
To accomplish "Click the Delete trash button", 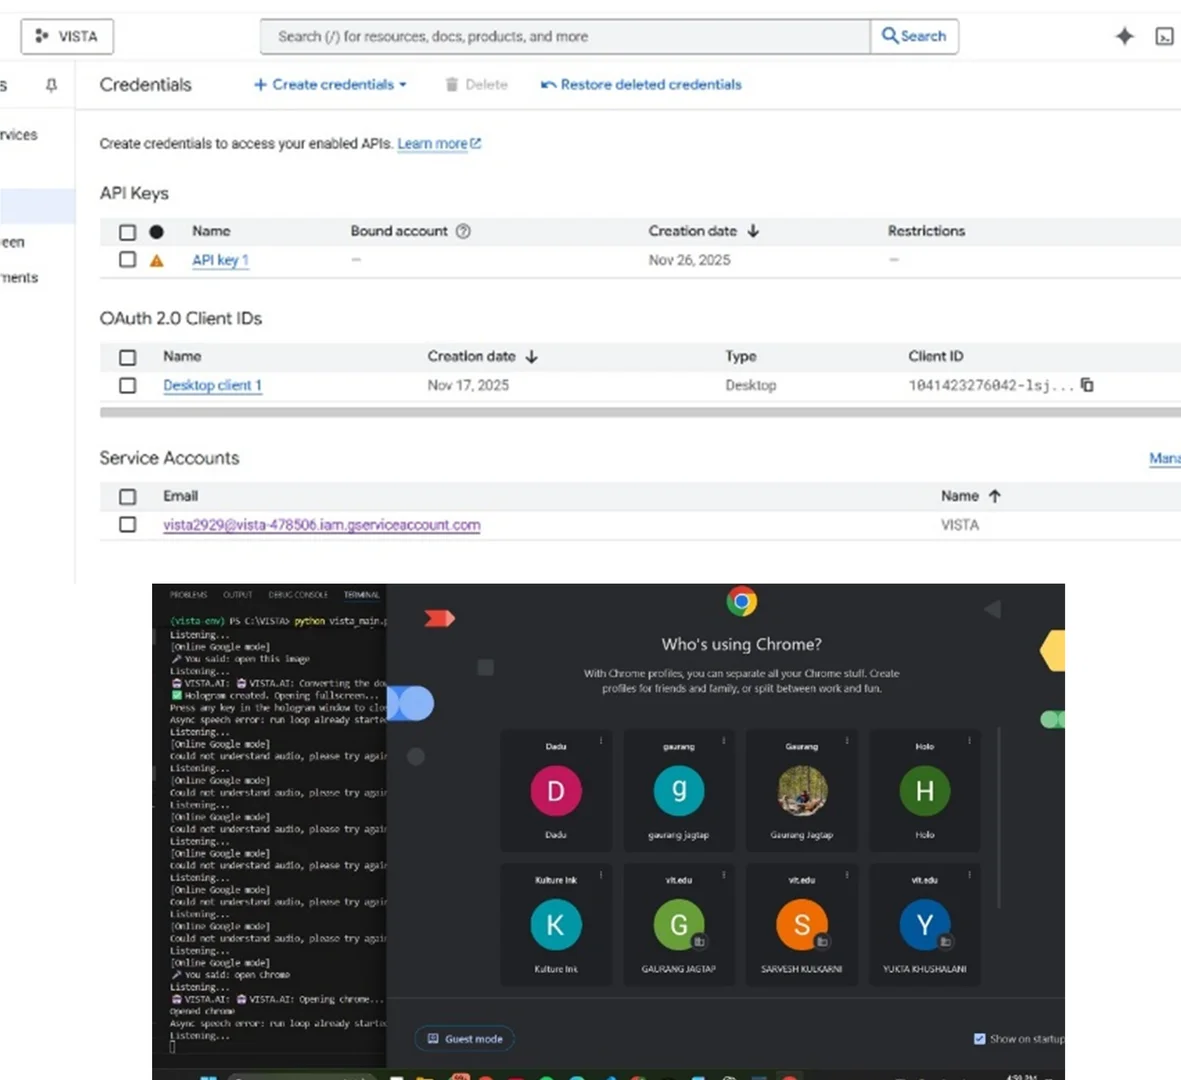I will [477, 84].
